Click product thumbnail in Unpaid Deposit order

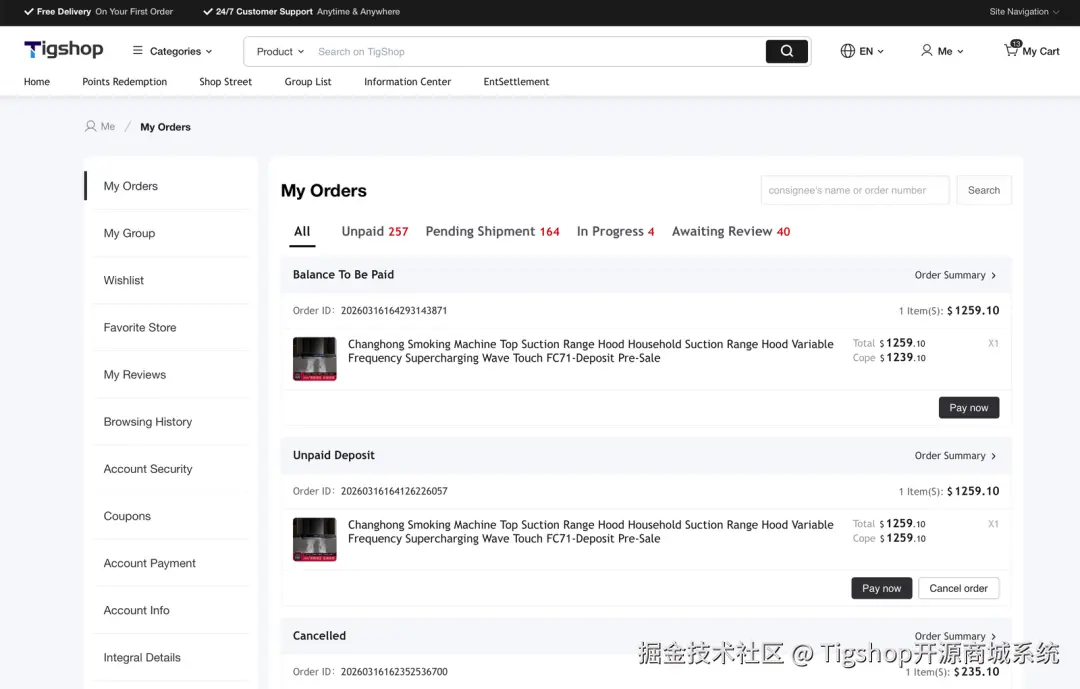tap(315, 539)
